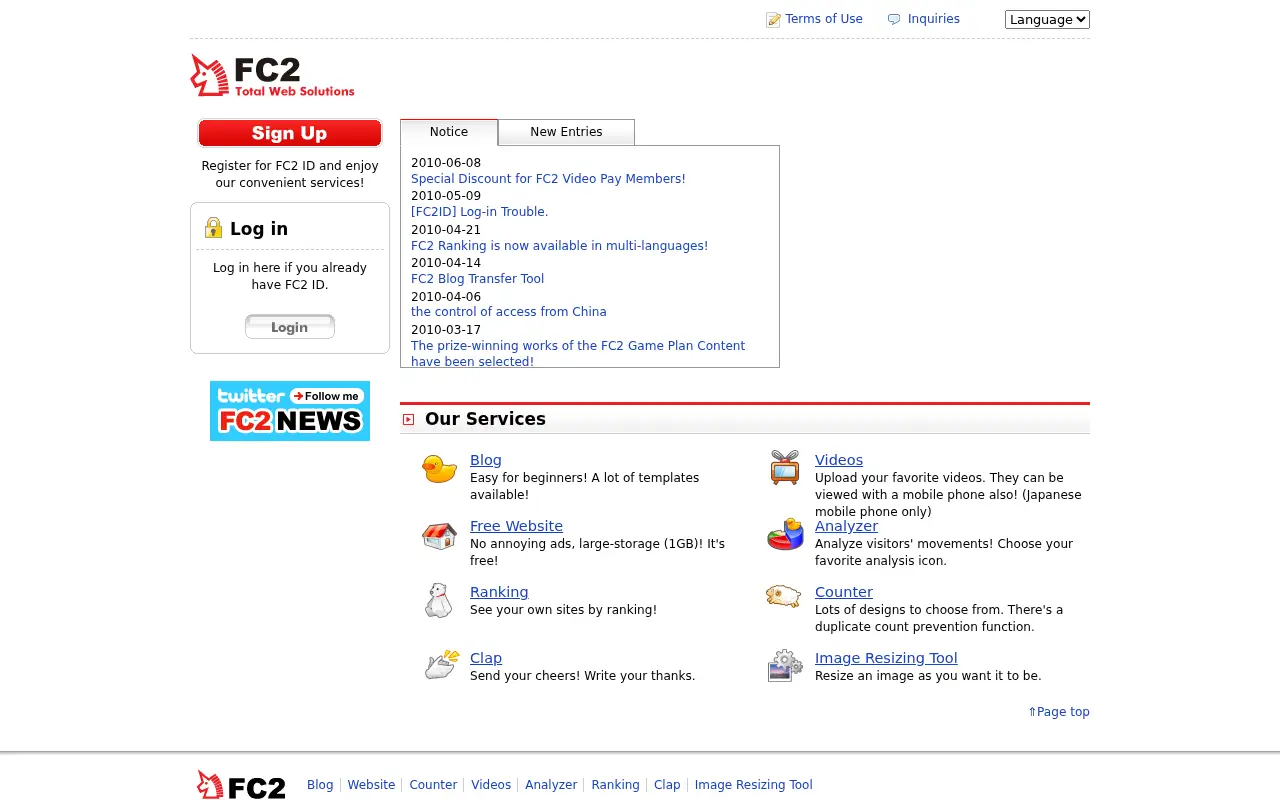The image size is (1280, 800).
Task: Open Special Discount for FC2 Video notice
Action: pos(548,179)
